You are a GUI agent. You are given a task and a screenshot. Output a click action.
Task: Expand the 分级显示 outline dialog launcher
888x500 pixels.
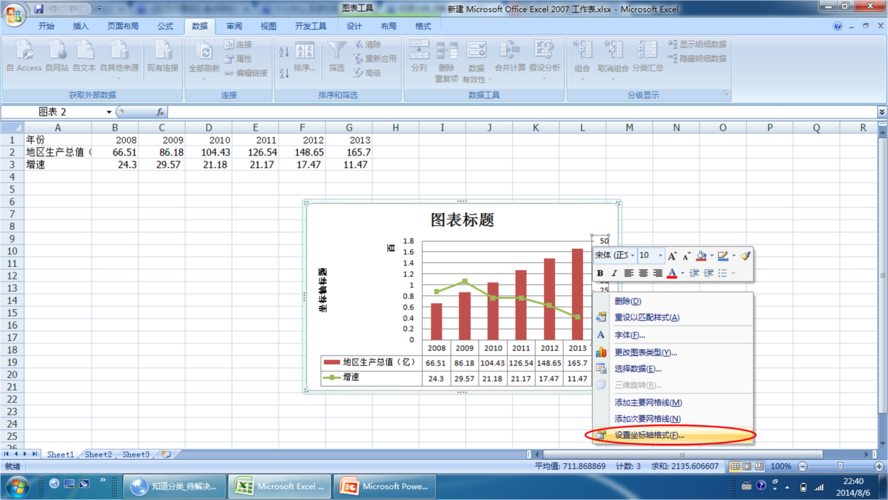pyautogui.click(x=725, y=93)
